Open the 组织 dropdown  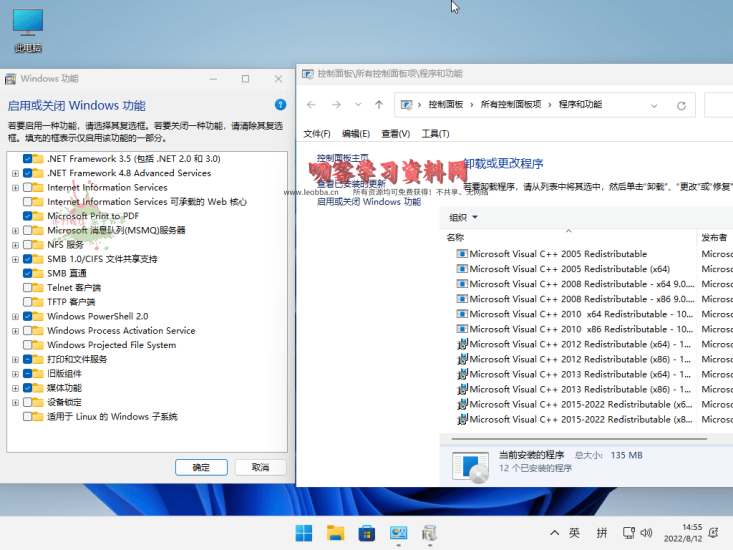pos(463,217)
